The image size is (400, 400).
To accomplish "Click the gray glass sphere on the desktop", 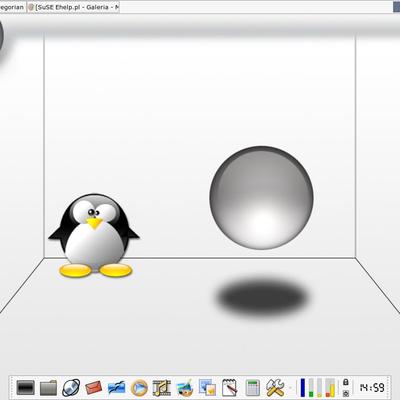I will coord(262,198).
